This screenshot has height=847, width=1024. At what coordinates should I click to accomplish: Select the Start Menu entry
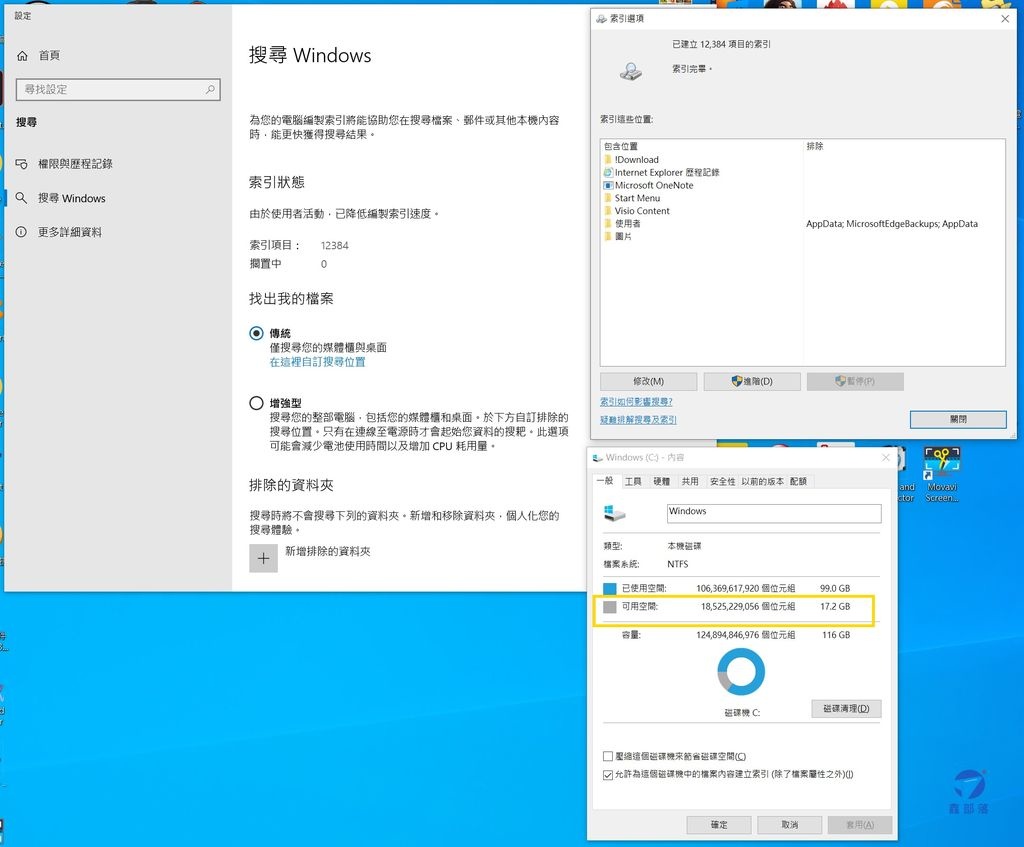(637, 198)
